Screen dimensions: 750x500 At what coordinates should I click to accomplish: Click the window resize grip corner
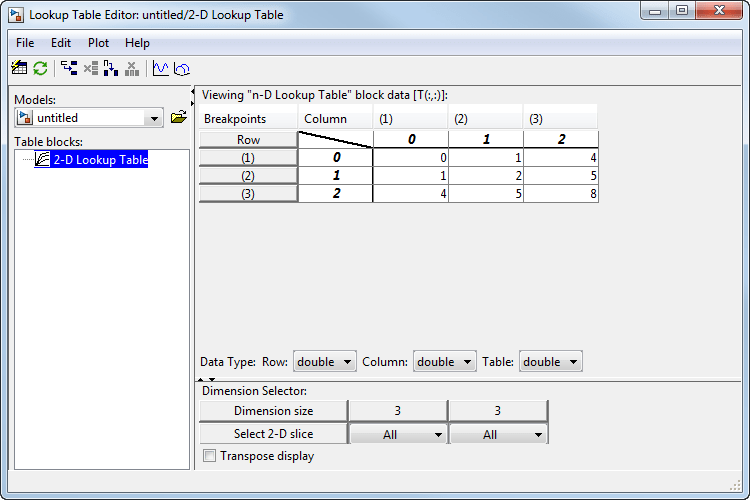[735, 485]
